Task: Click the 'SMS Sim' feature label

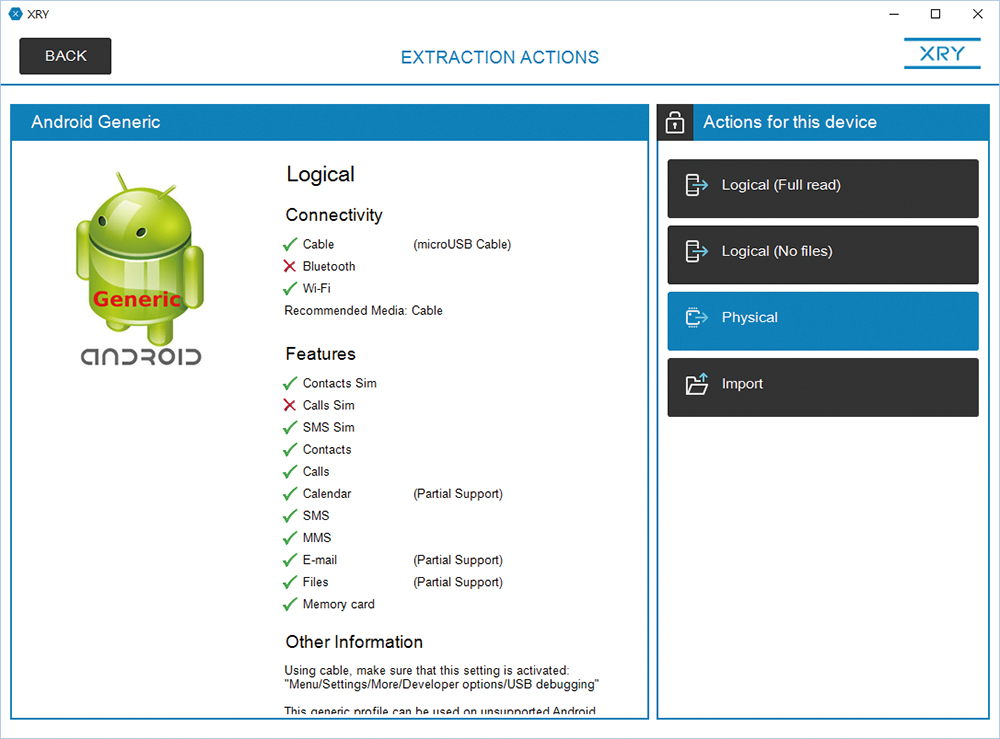Action: (328, 427)
